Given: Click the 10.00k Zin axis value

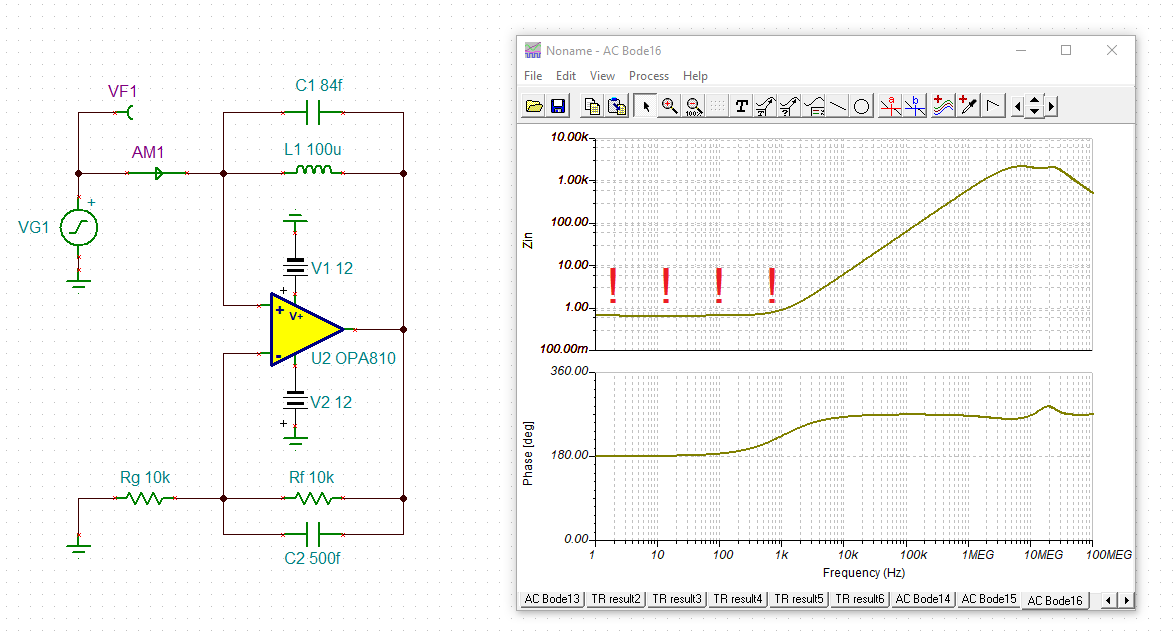Looking at the screenshot, I should pyautogui.click(x=570, y=136).
